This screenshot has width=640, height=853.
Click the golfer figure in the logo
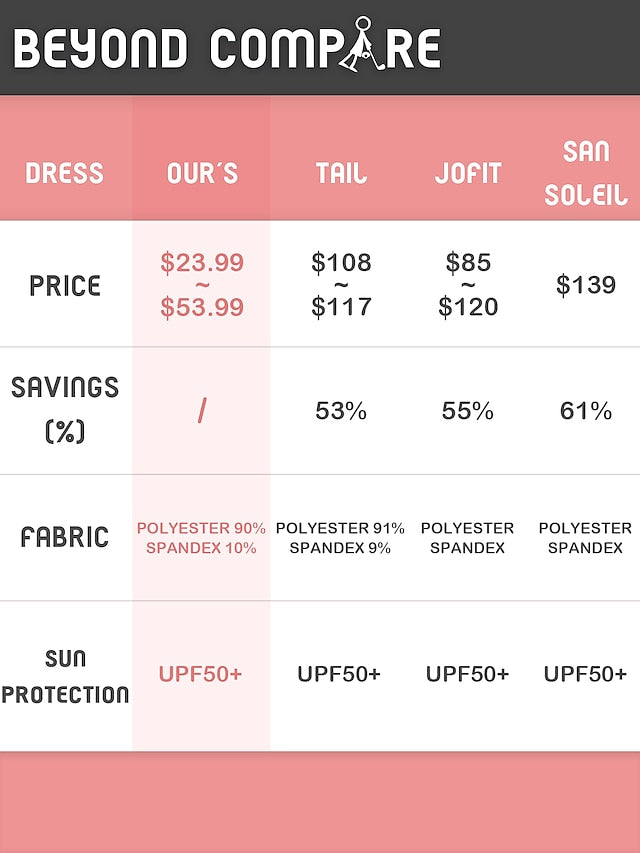tap(358, 45)
